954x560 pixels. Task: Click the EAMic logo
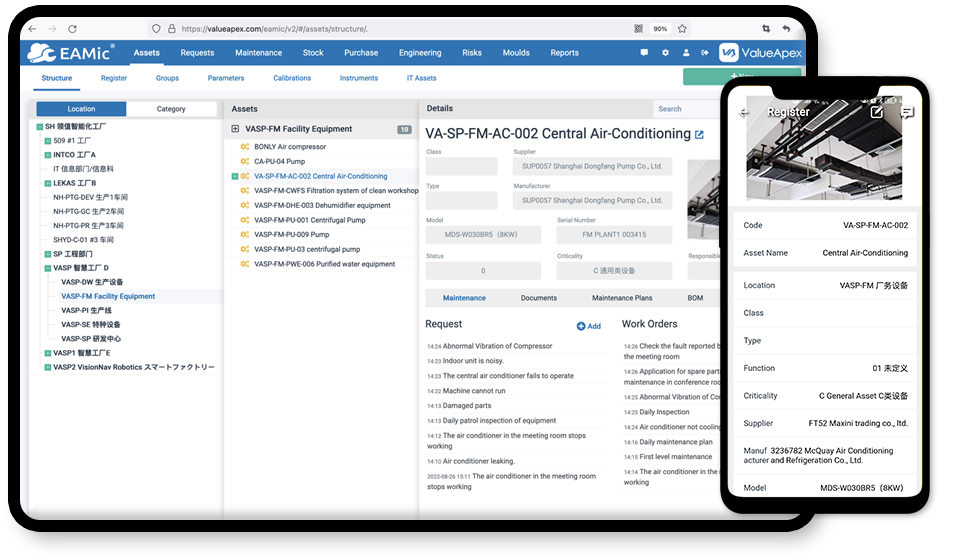pyautogui.click(x=71, y=53)
